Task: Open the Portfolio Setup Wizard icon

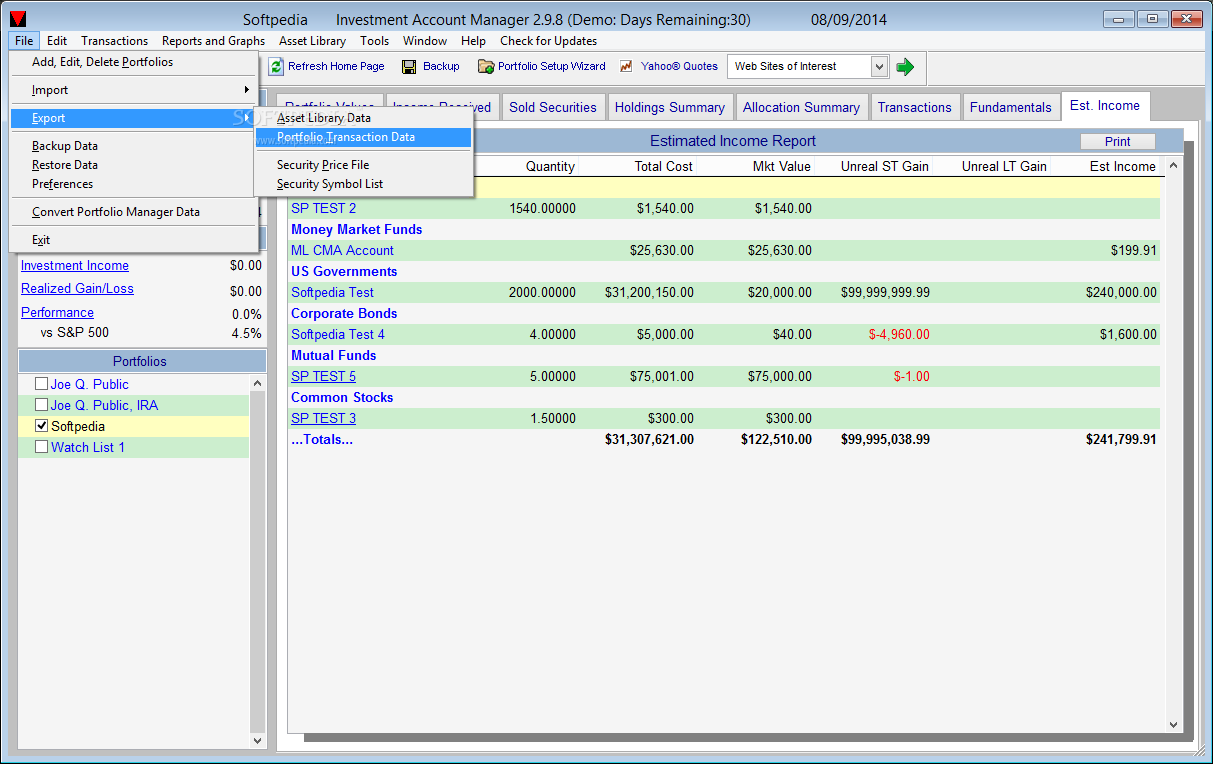Action: point(486,67)
